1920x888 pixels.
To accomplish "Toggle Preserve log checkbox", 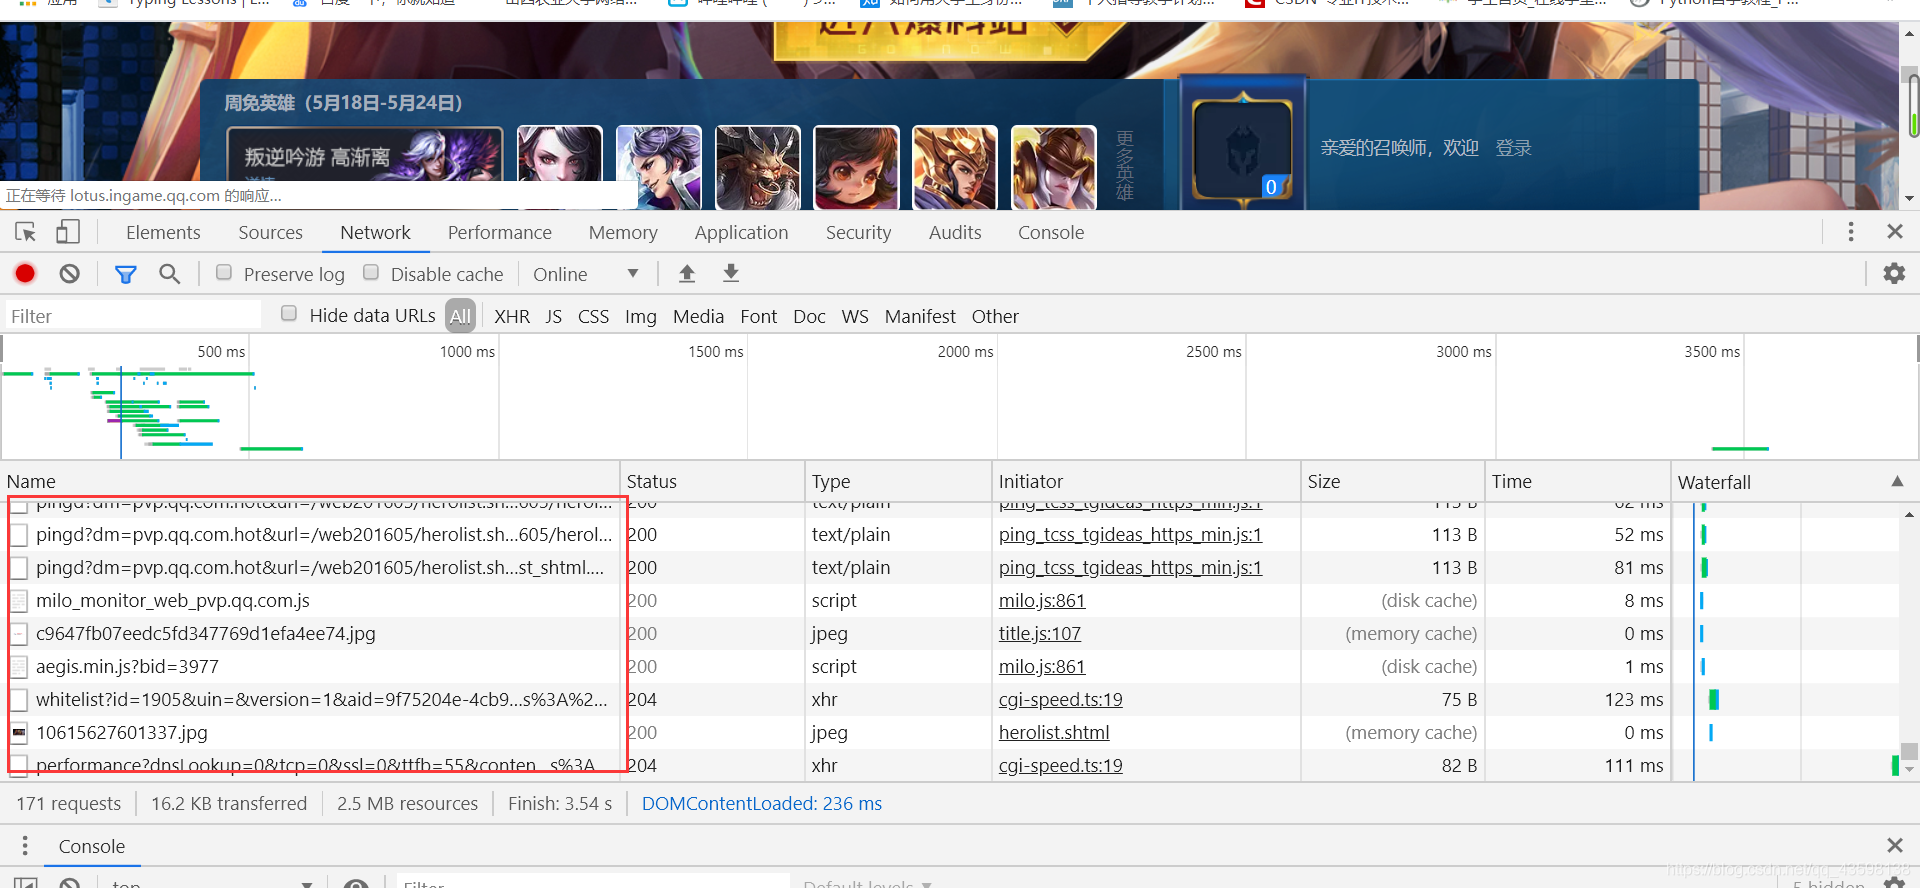I will pyautogui.click(x=224, y=272).
